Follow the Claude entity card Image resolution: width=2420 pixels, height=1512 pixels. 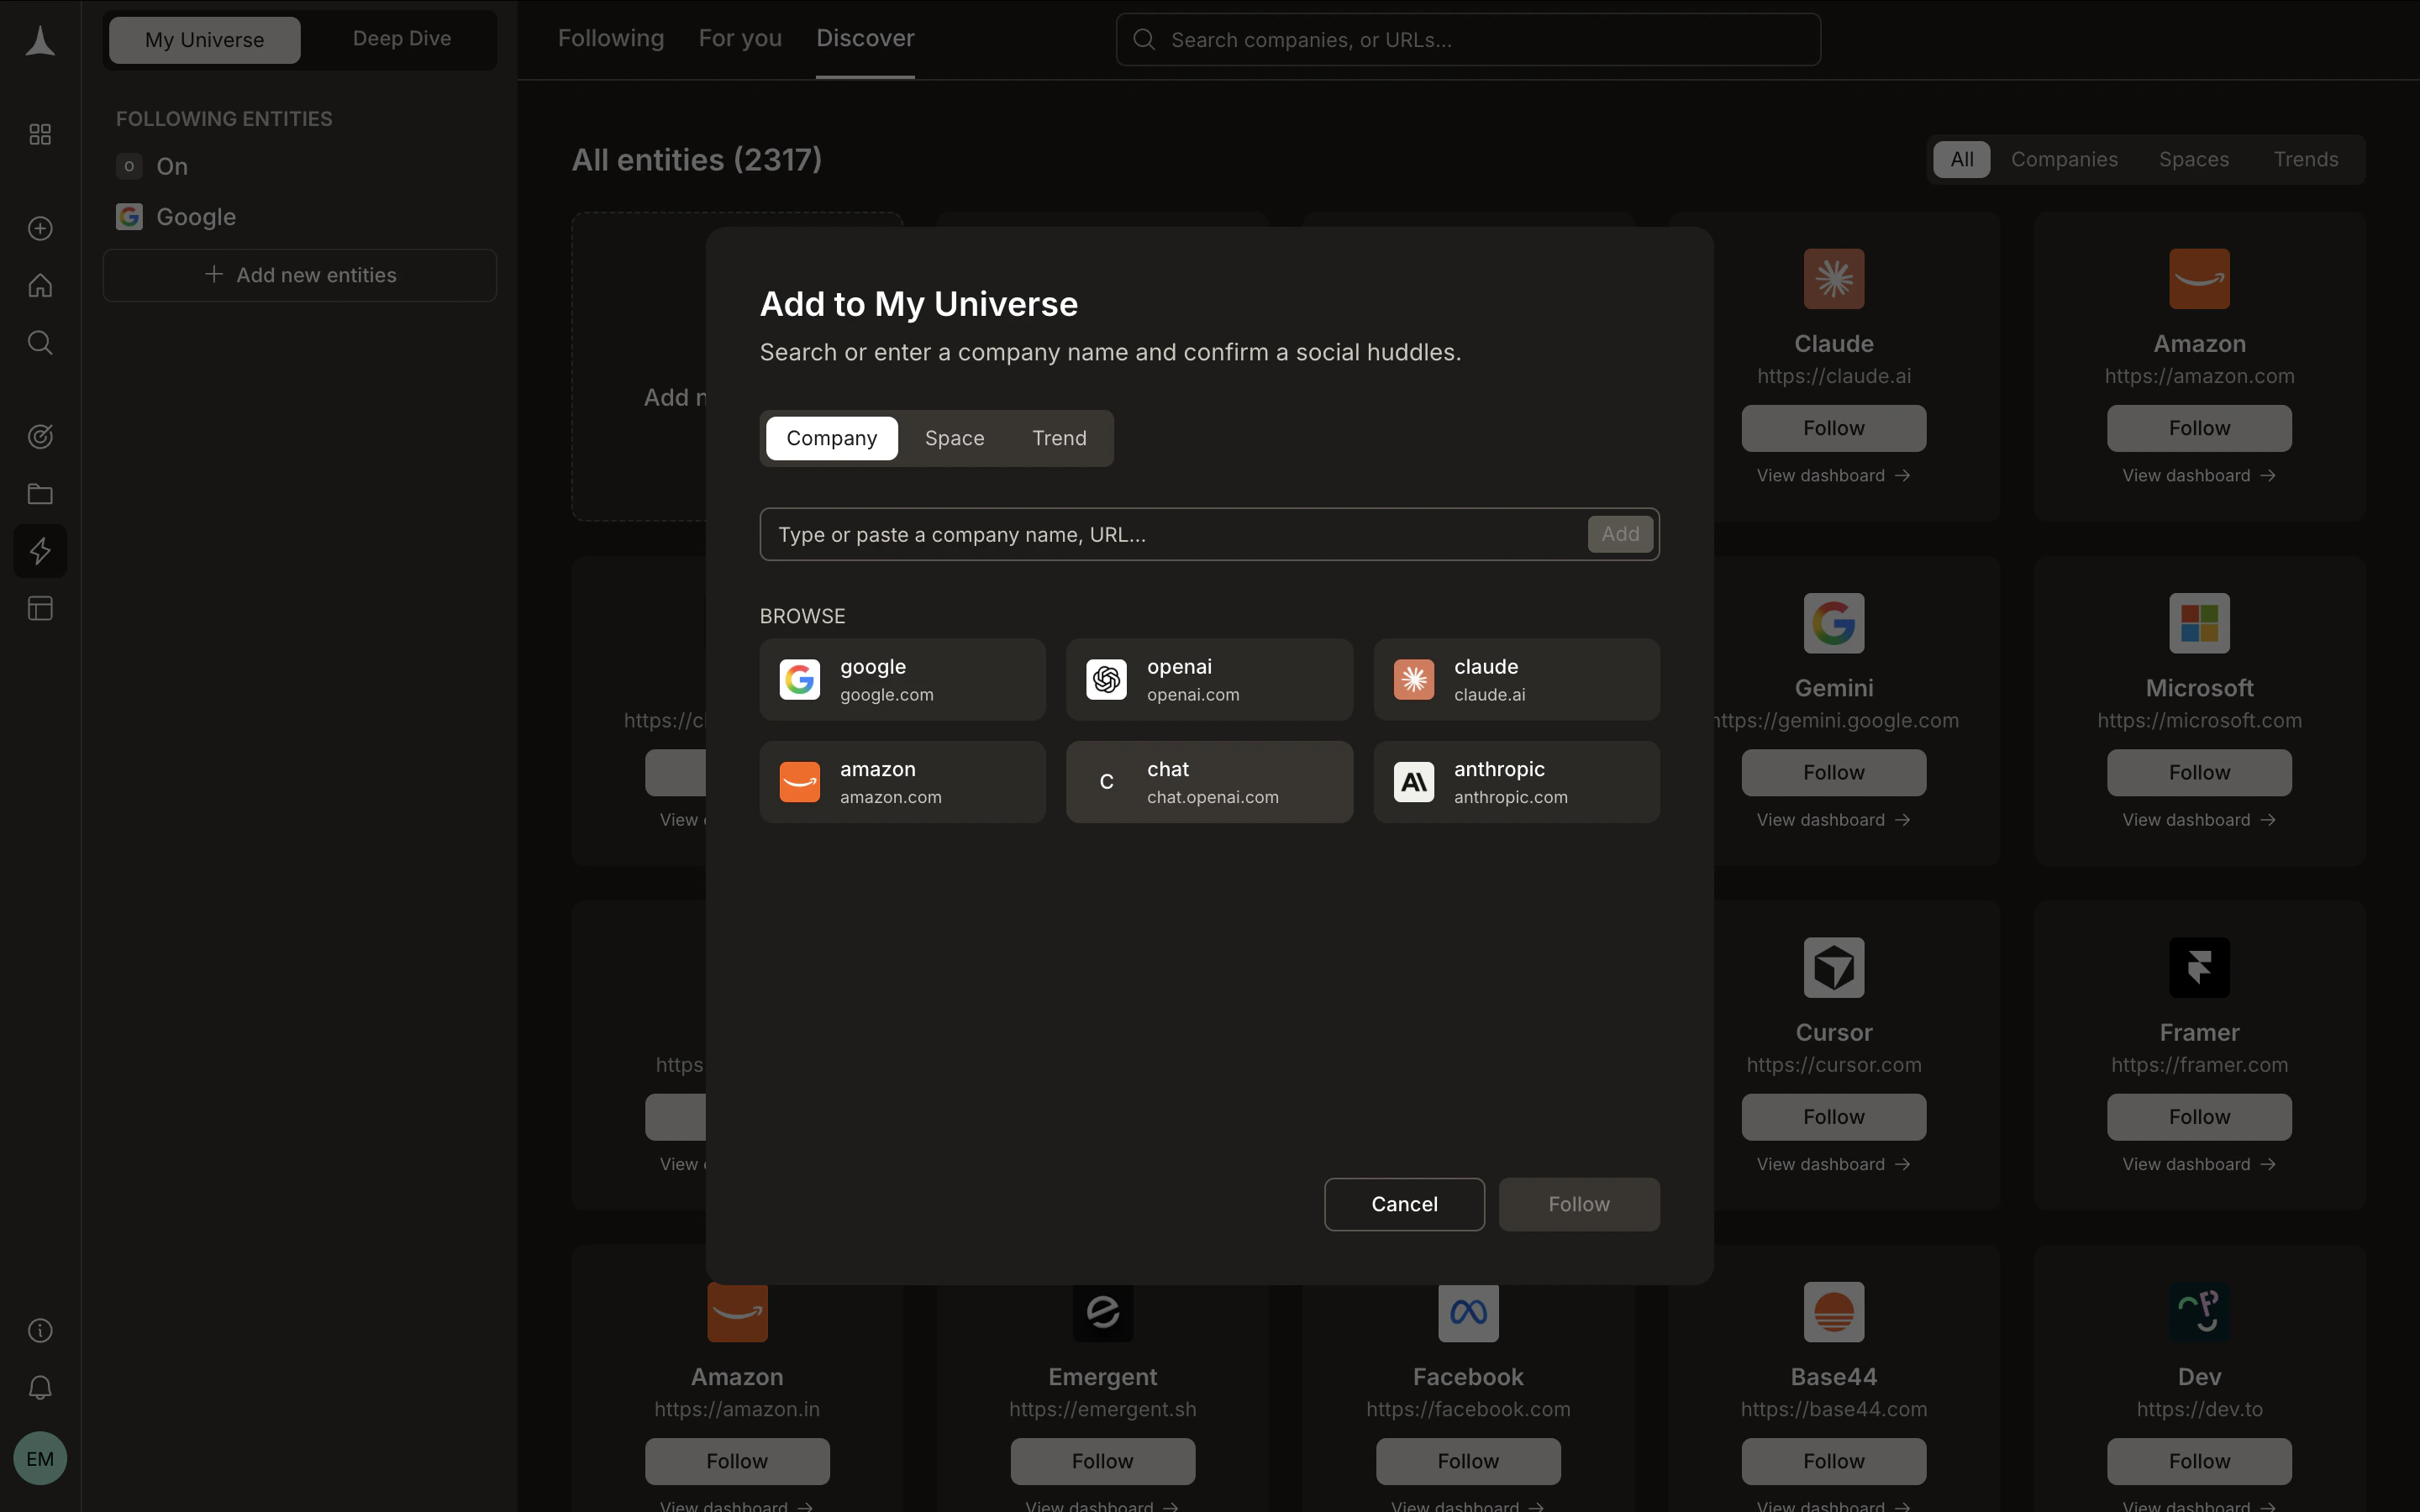[x=1833, y=428]
